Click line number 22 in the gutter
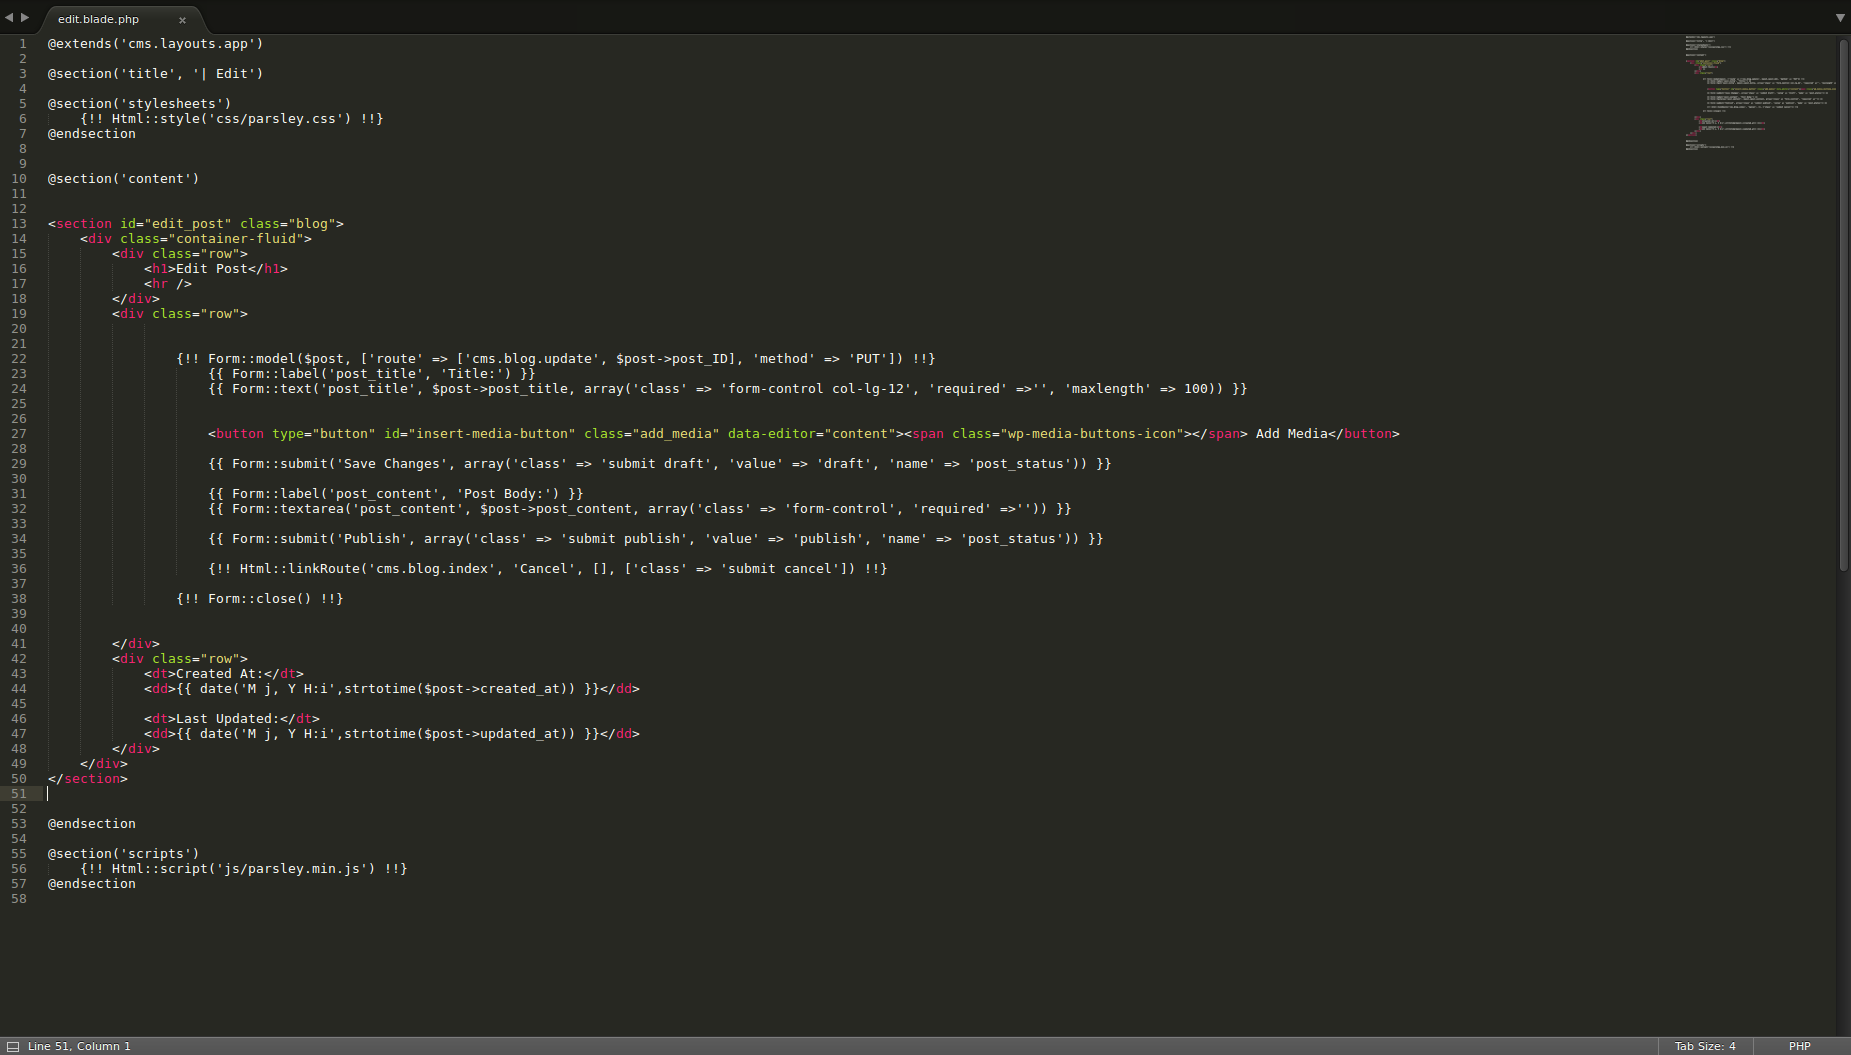This screenshot has width=1851, height=1055. coord(19,359)
